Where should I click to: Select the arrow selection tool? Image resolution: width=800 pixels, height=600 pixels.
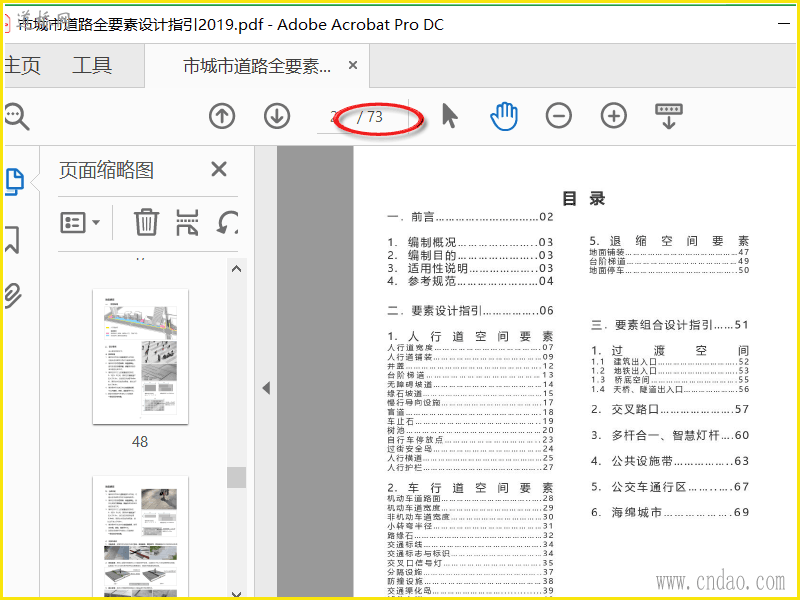tap(449, 116)
